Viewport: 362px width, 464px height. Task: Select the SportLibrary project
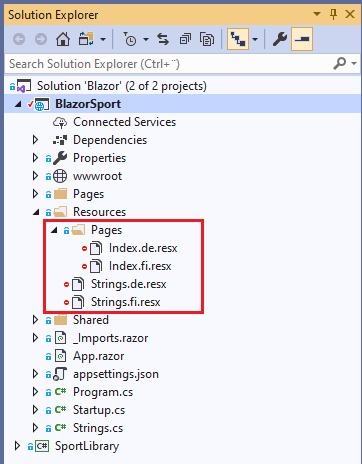(87, 446)
